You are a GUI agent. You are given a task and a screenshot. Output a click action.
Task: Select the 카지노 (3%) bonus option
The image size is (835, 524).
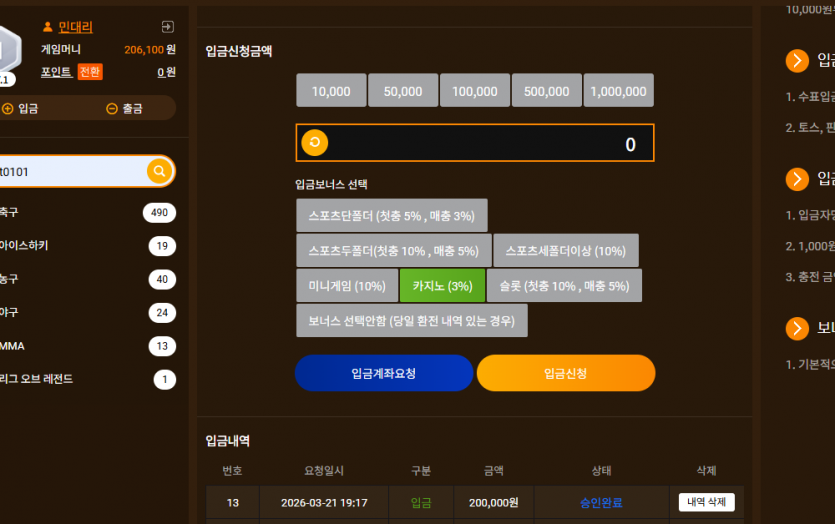click(x=443, y=286)
